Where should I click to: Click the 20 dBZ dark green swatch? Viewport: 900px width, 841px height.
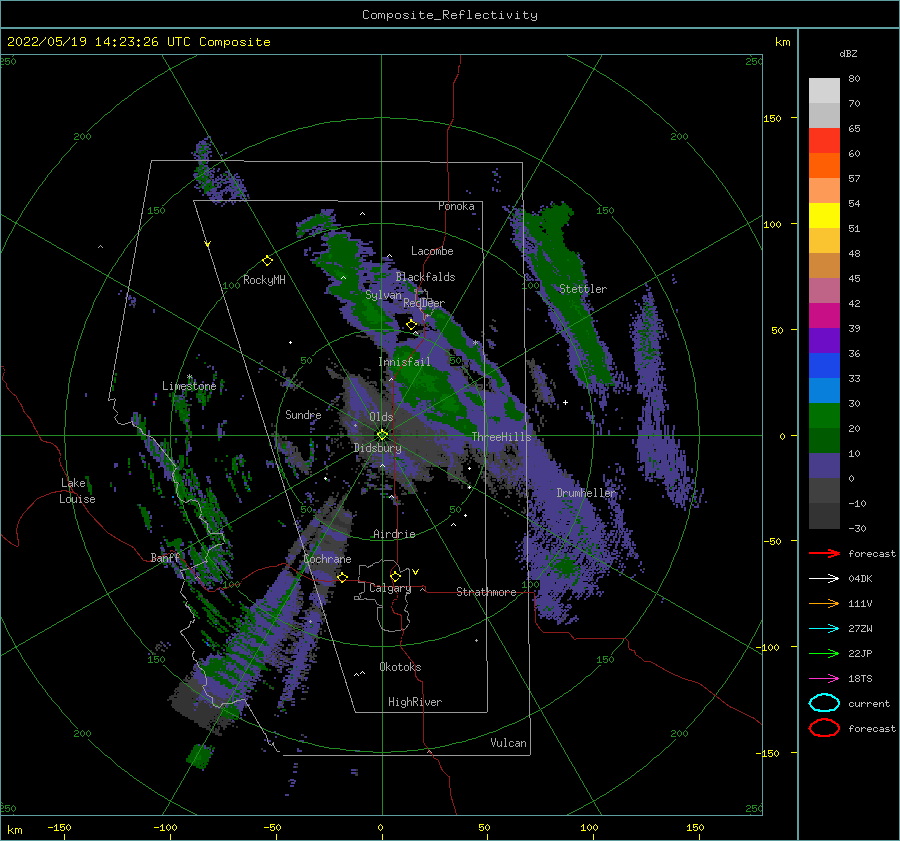824,440
